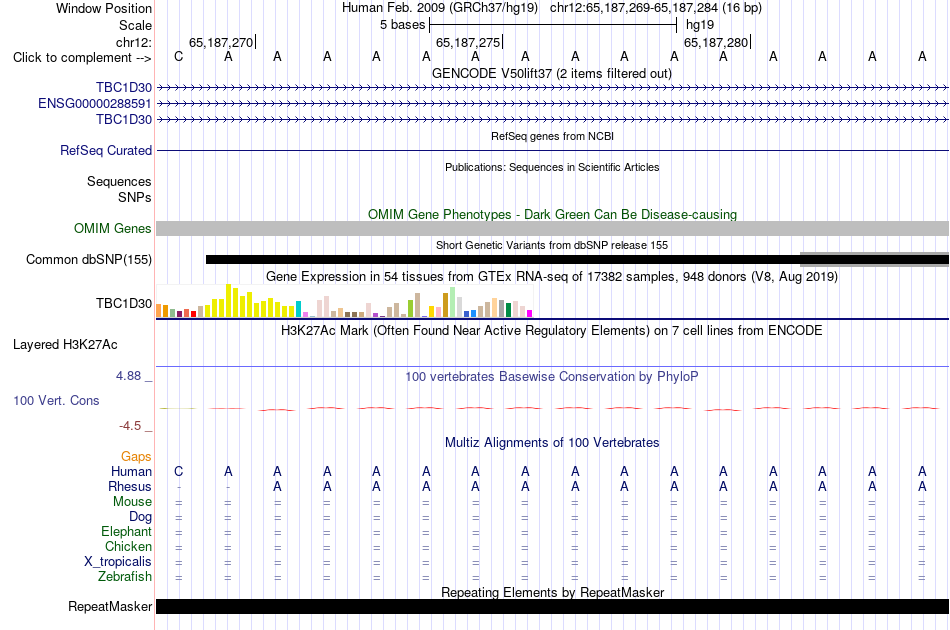
Task: Click the RefSeq Curated intron line
Action: (x=552, y=150)
